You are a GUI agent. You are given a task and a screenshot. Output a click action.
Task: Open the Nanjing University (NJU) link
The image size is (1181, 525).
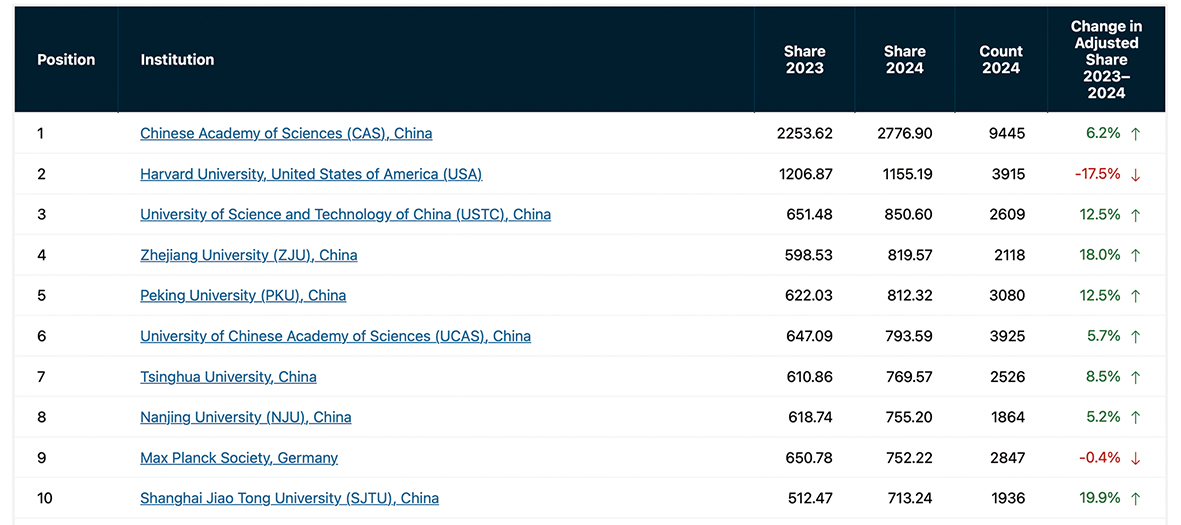click(x=245, y=417)
